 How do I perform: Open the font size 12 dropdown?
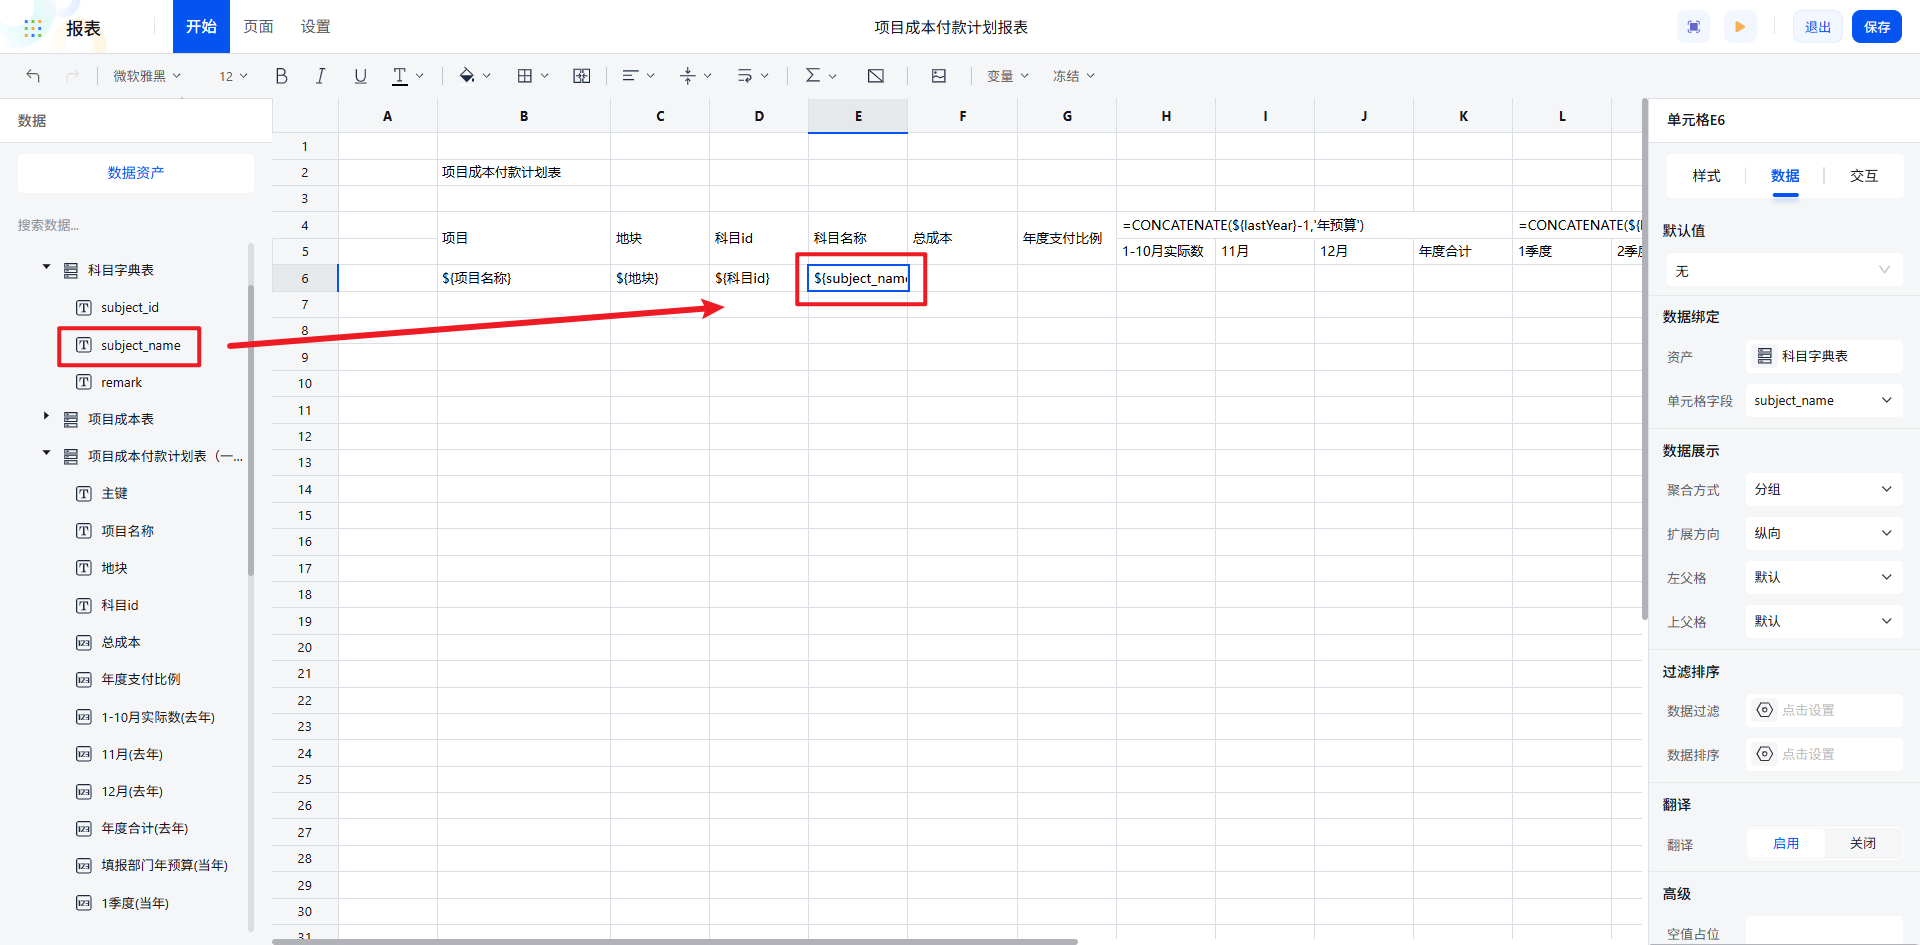[x=233, y=76]
